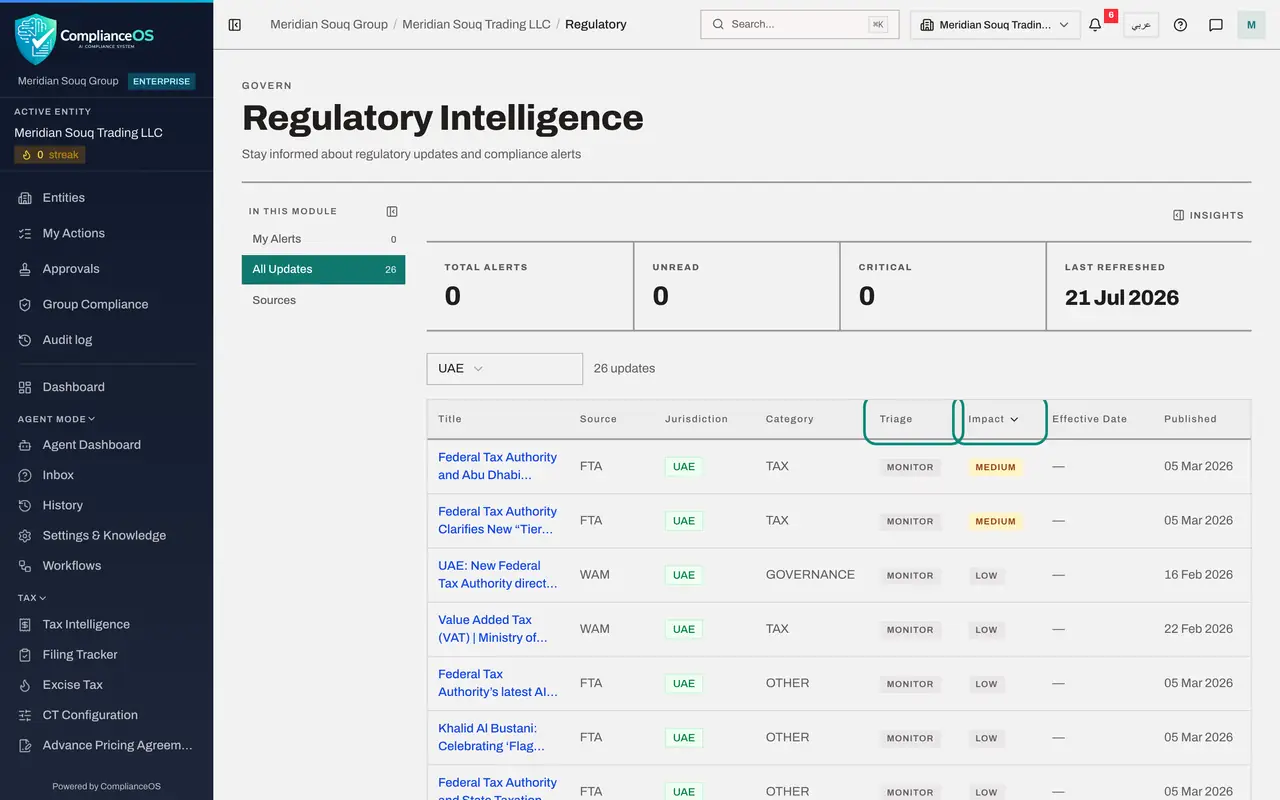Open the user avatar M menu
The height and width of the screenshot is (800, 1280).
tap(1251, 24)
